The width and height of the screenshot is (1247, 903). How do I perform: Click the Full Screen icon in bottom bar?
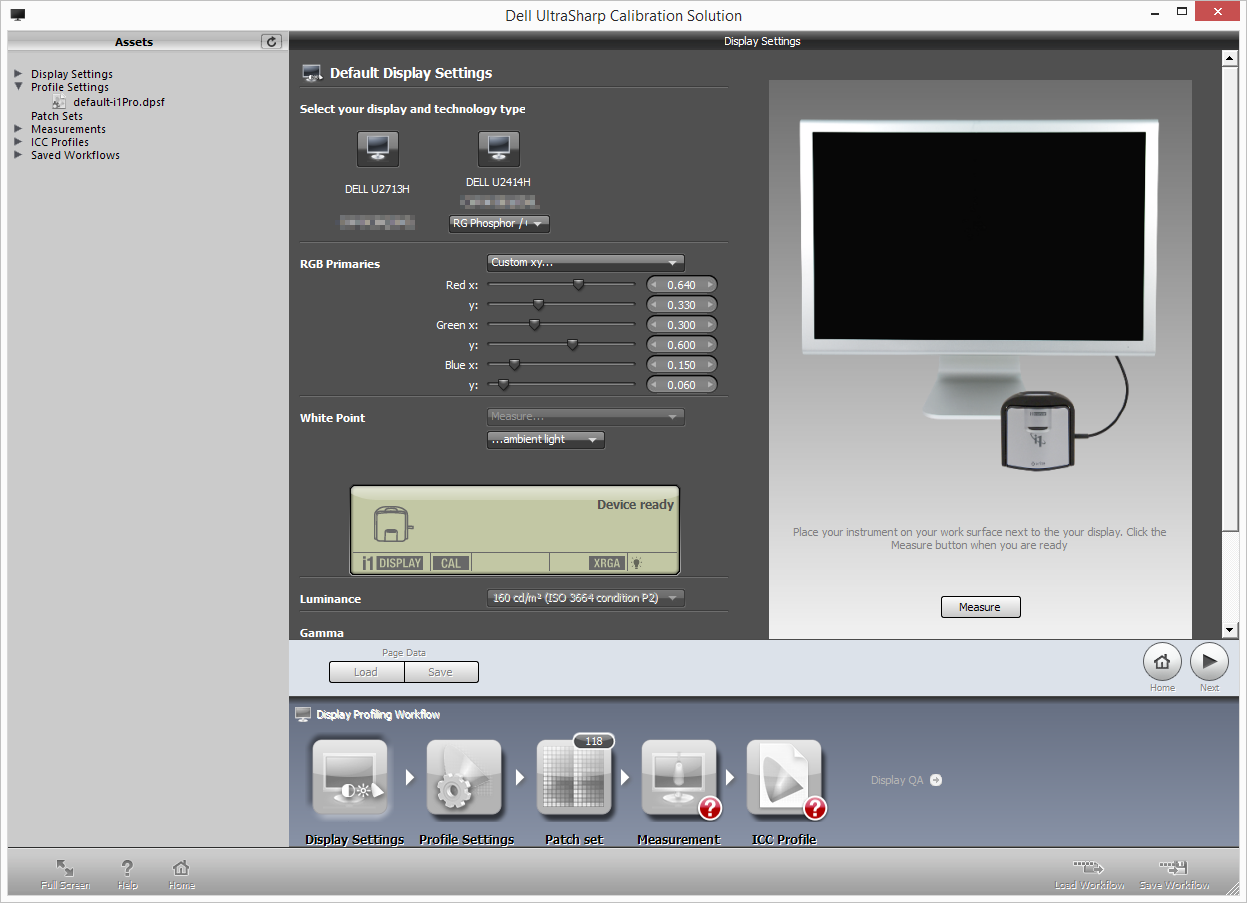click(x=65, y=868)
